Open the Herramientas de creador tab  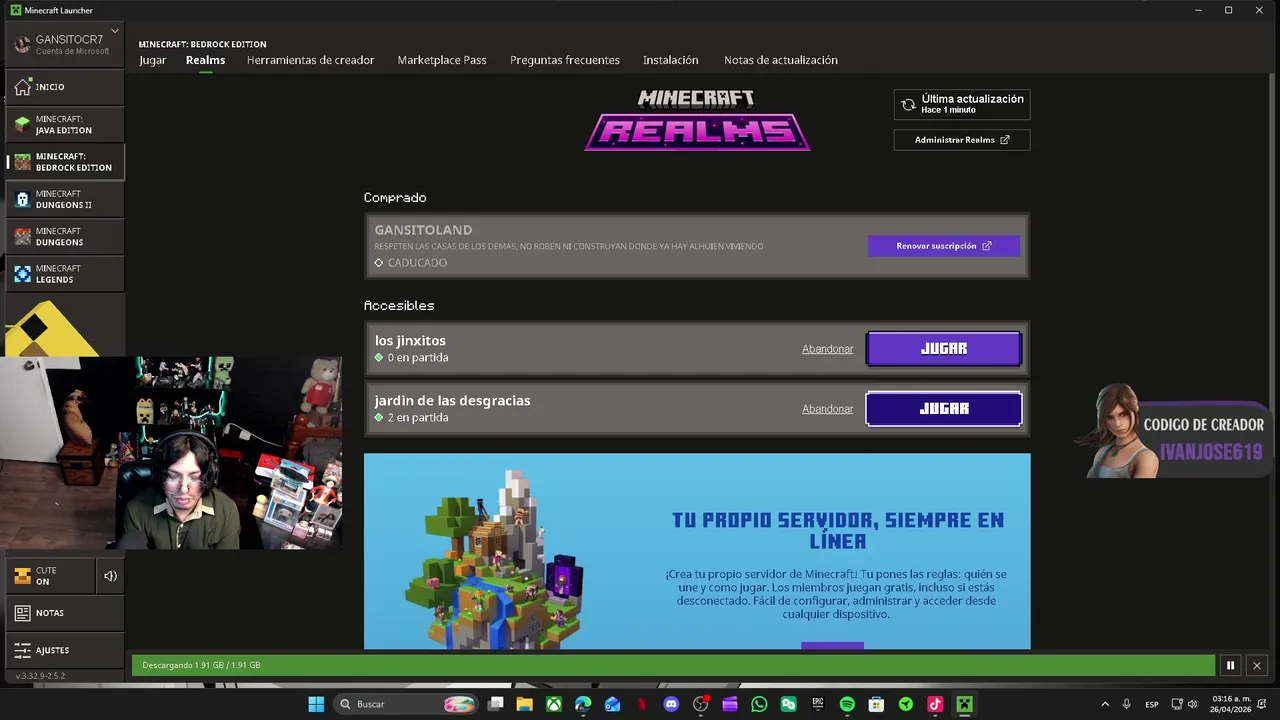point(310,60)
